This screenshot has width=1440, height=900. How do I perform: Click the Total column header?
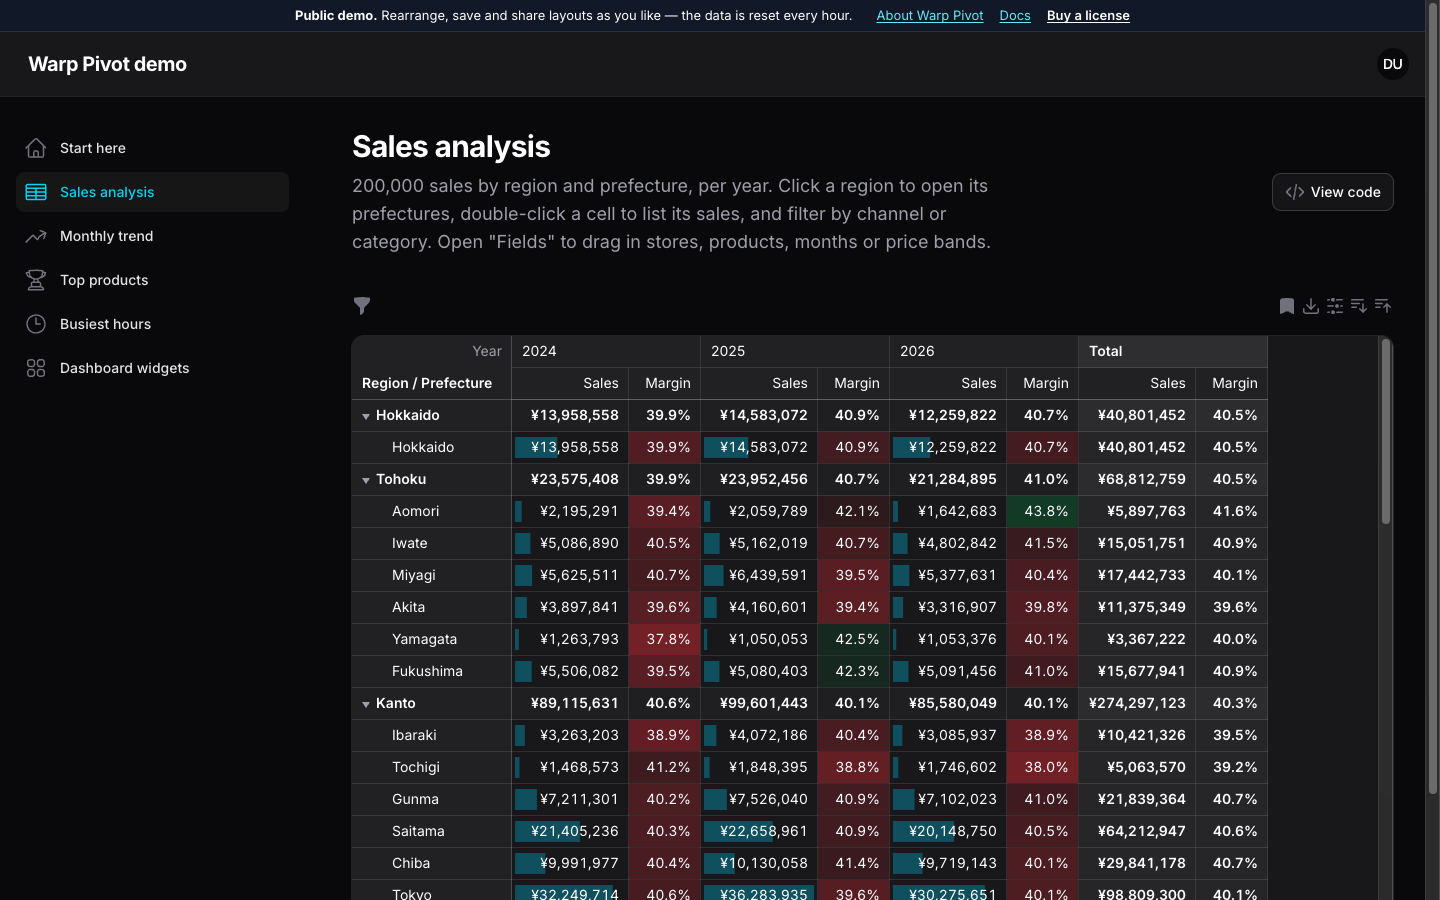pos(1173,351)
